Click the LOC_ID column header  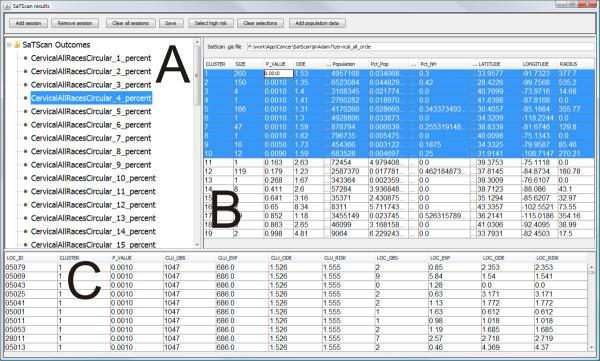tap(31, 258)
